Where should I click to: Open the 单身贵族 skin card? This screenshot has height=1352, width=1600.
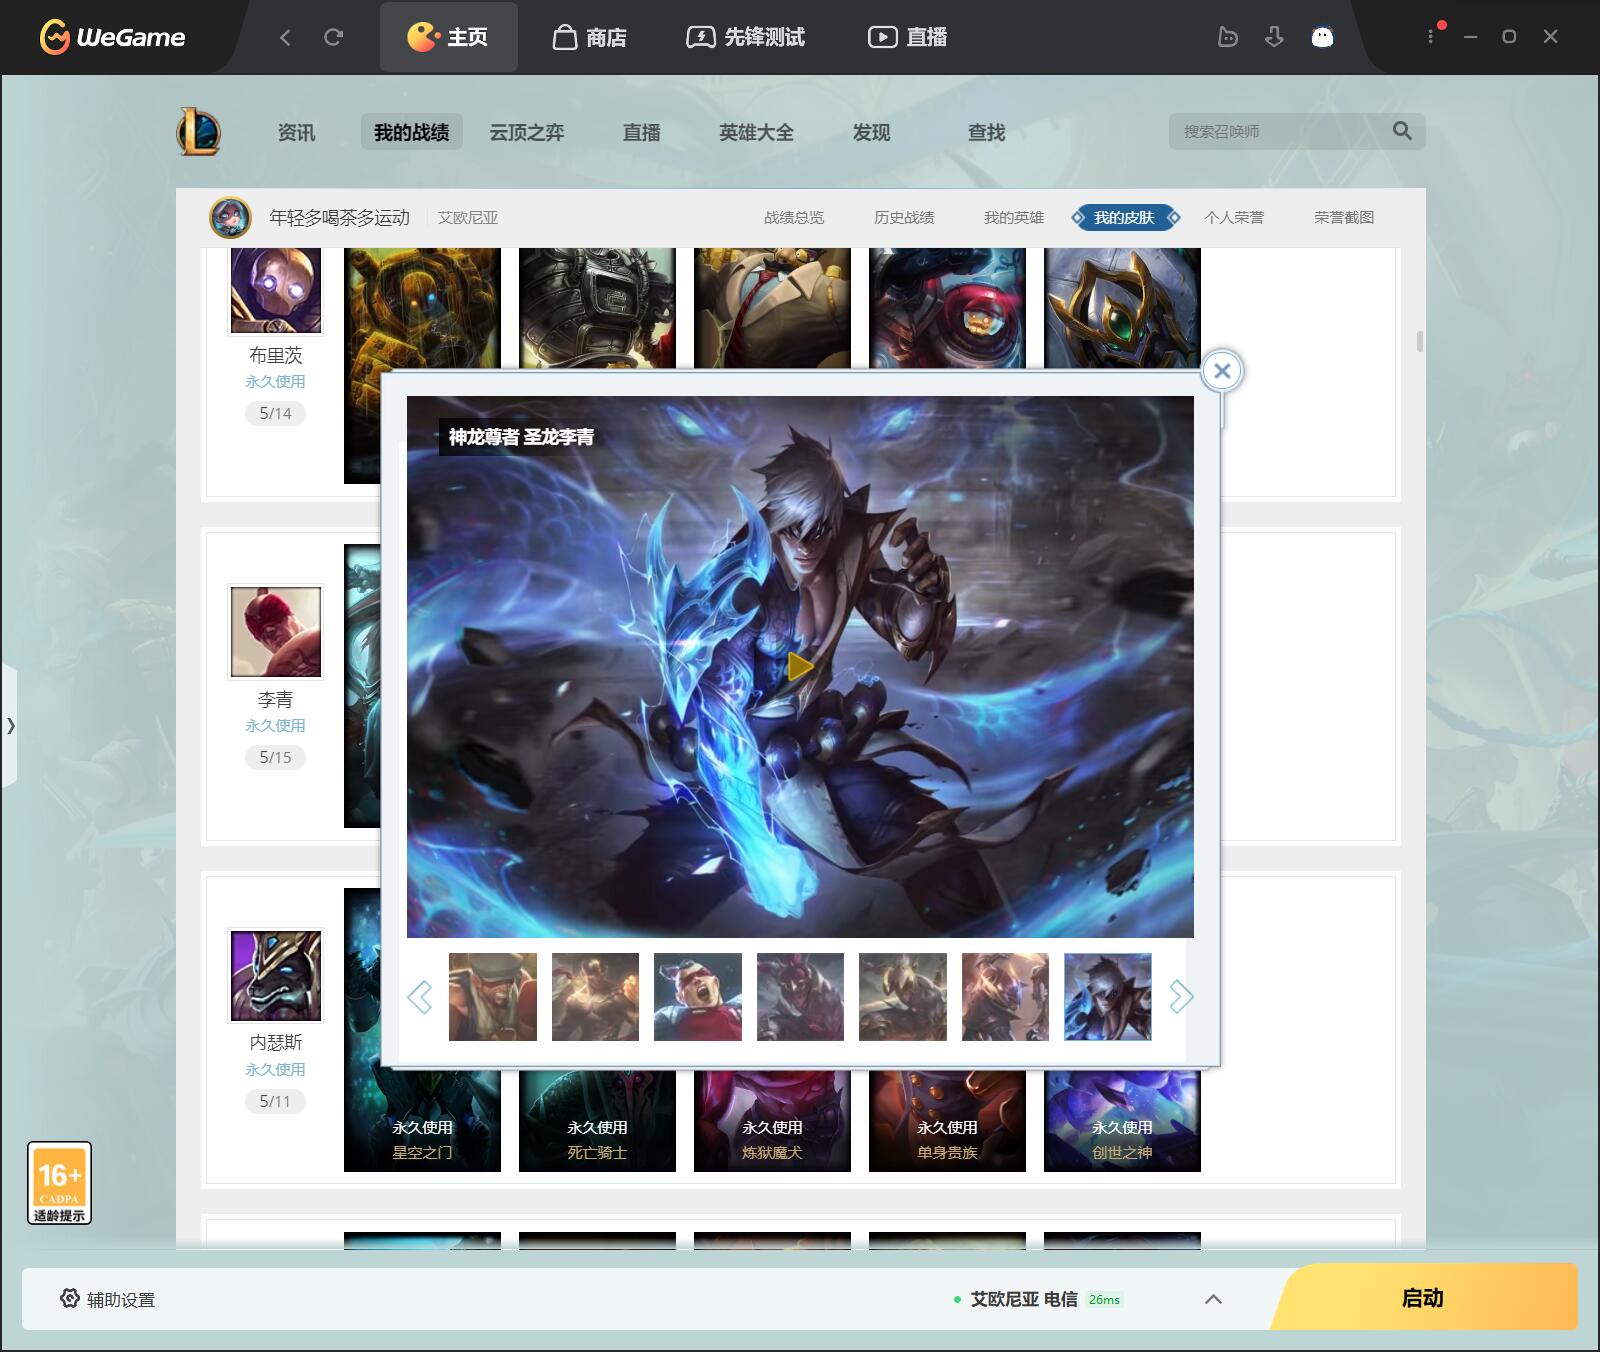[x=947, y=1120]
